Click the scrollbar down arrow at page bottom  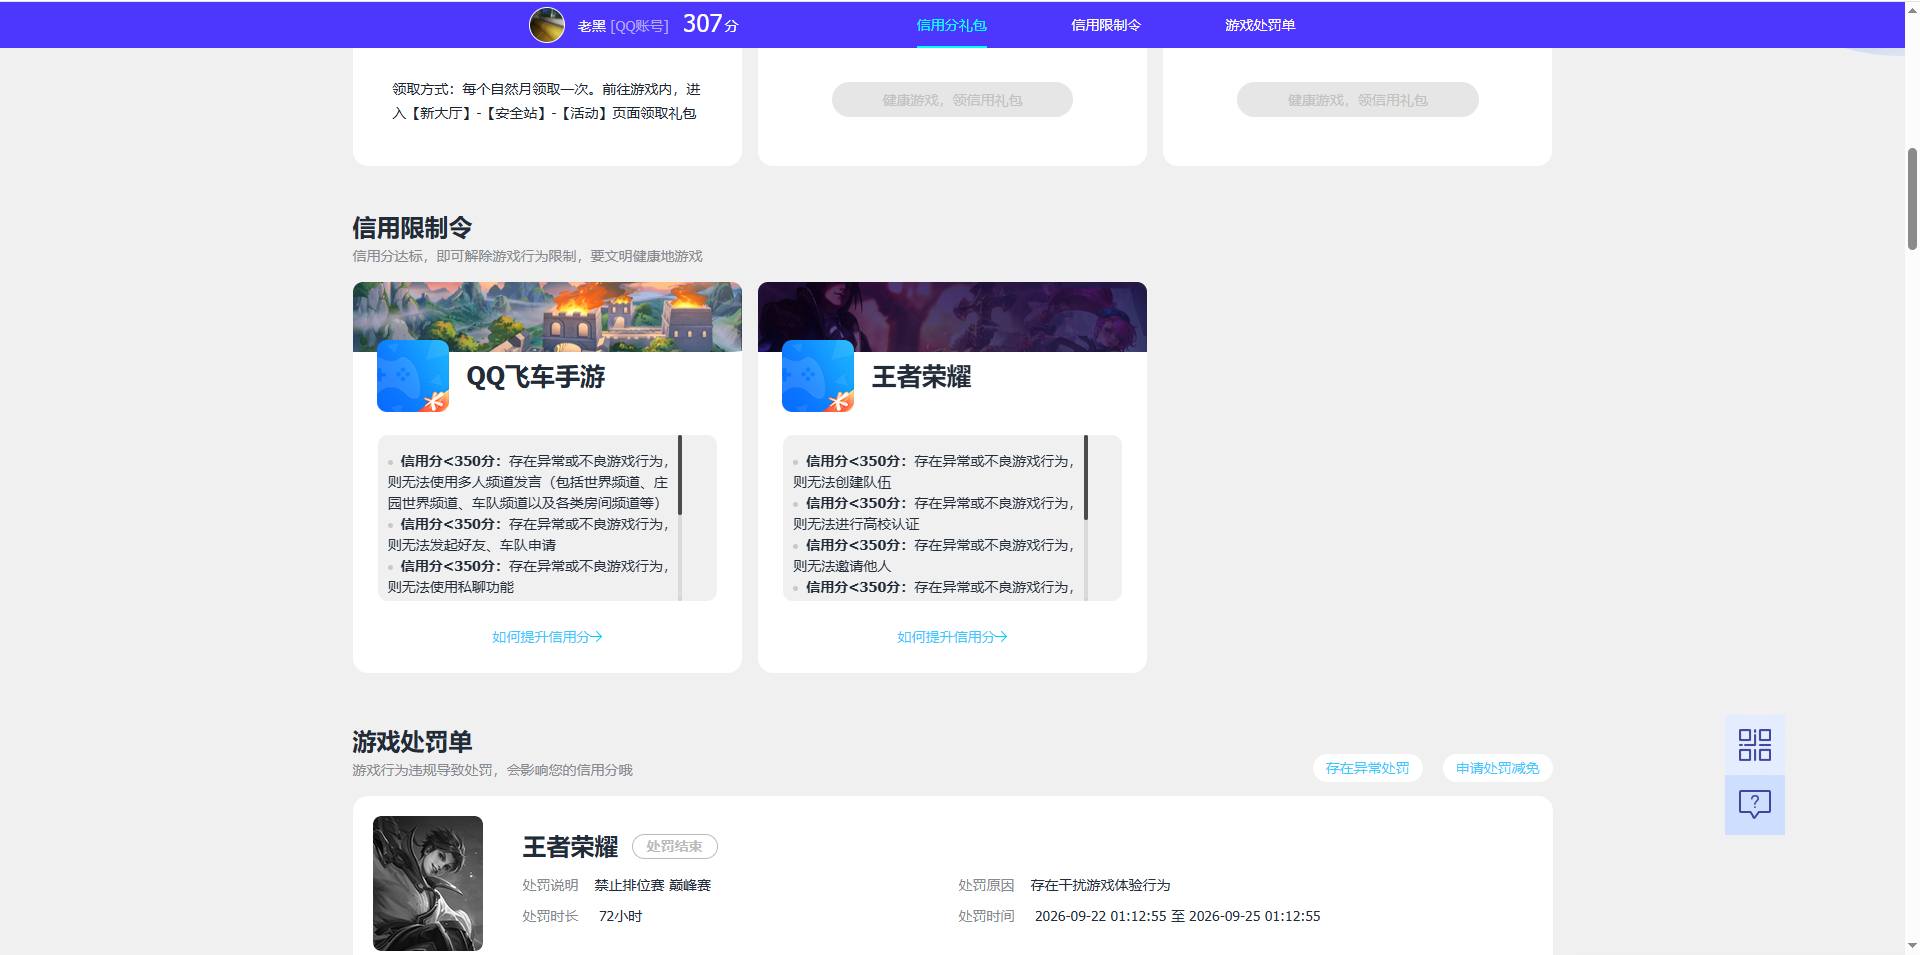click(x=1912, y=946)
